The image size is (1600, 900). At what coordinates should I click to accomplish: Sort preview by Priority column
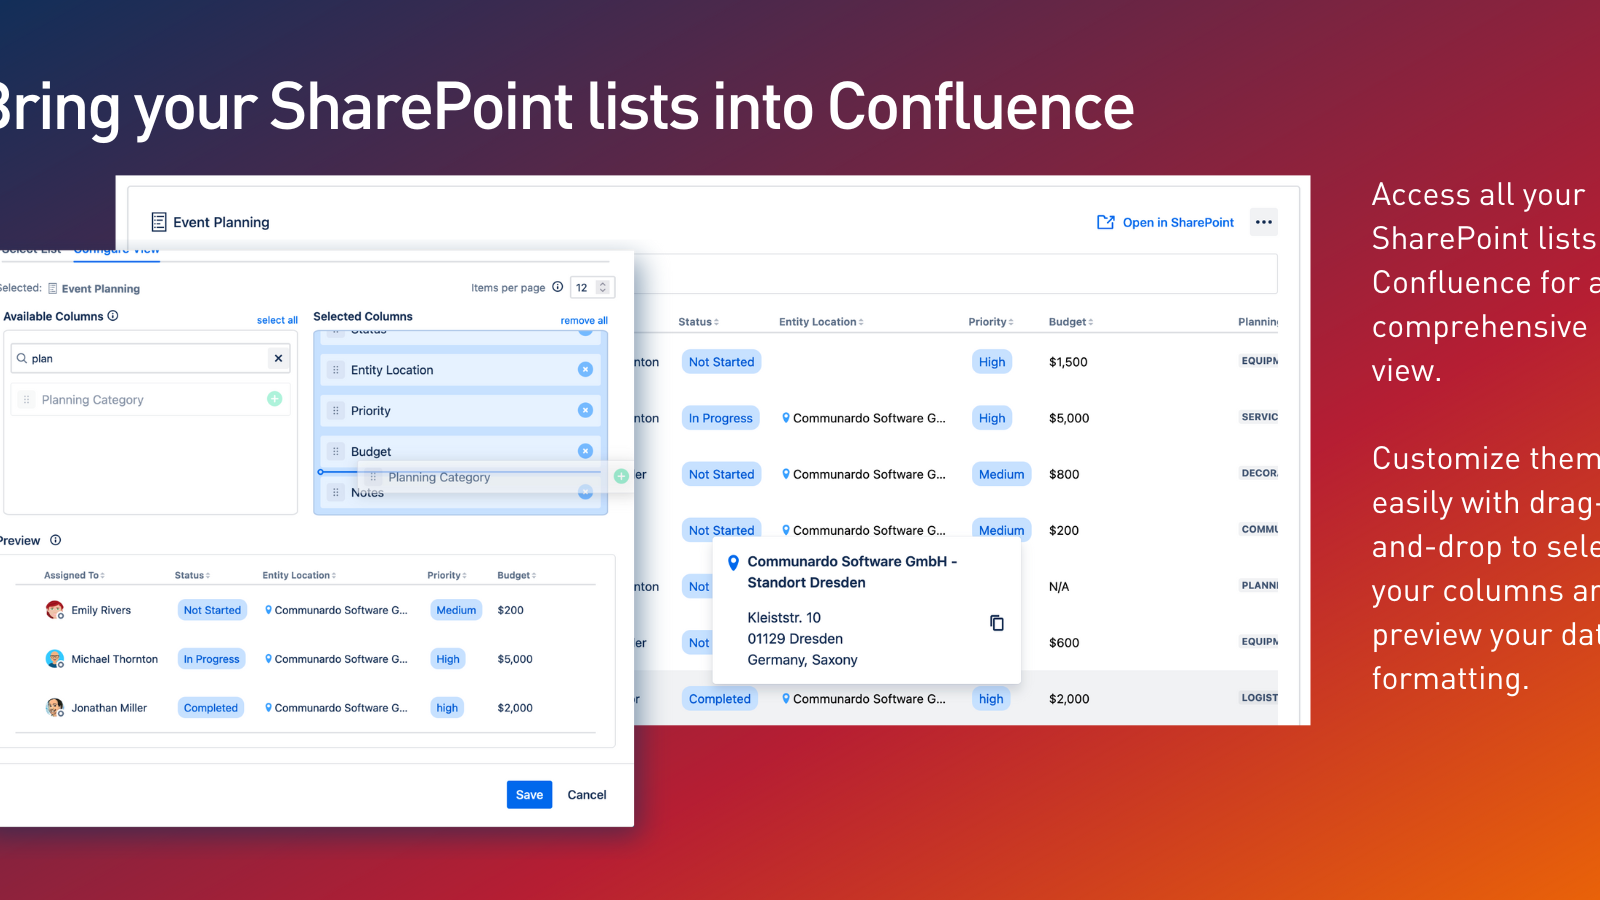447,576
